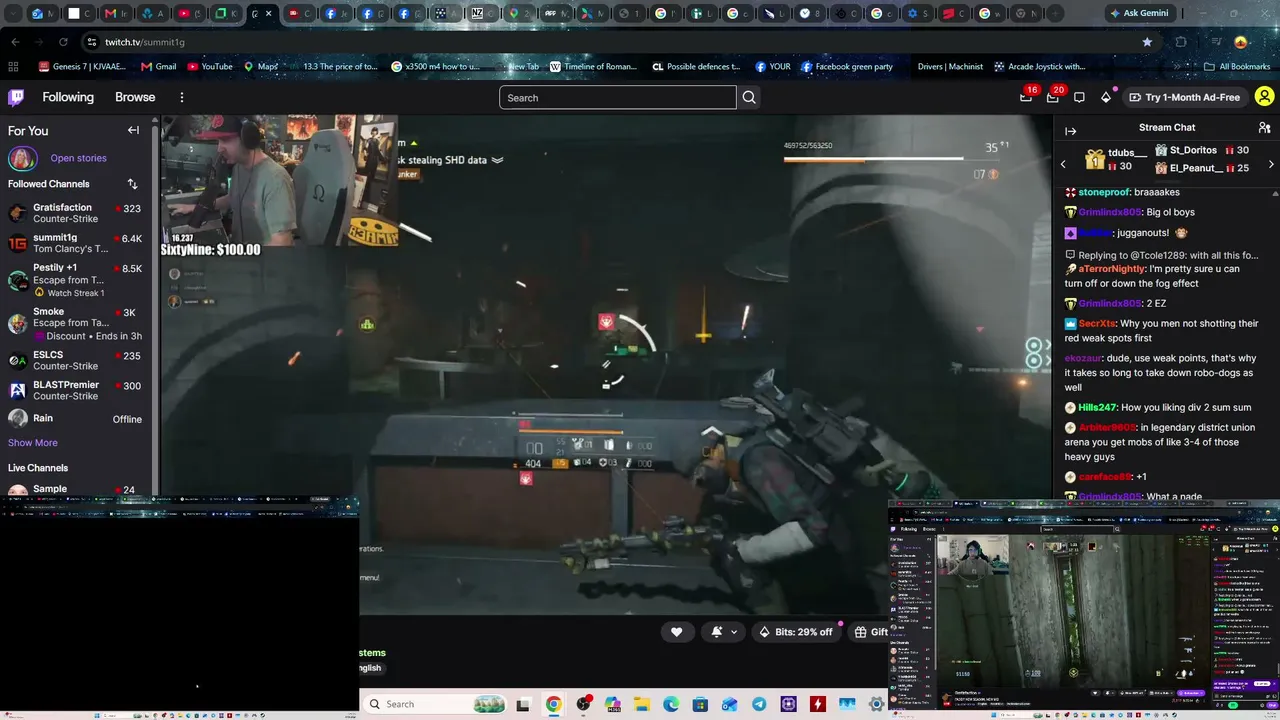Viewport: 1280px width, 720px height.
Task: Go to next gift leaderboard page
Action: (1271, 164)
